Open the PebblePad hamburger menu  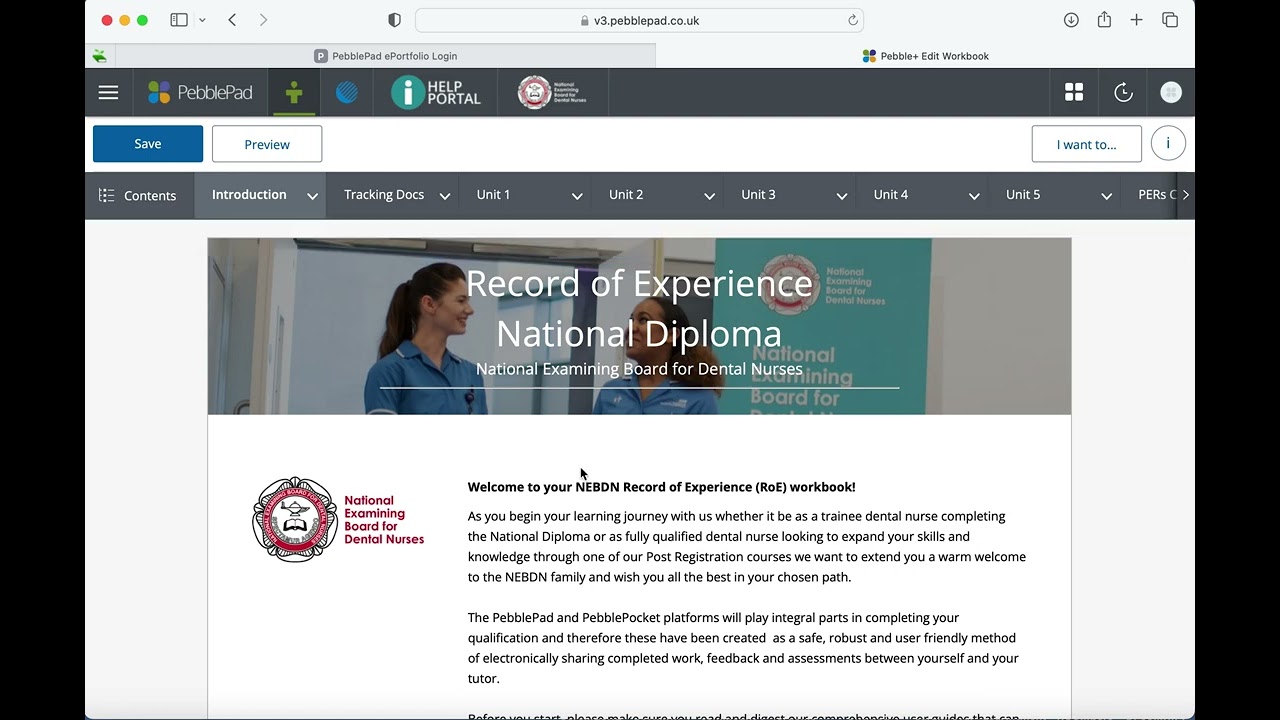[108, 93]
